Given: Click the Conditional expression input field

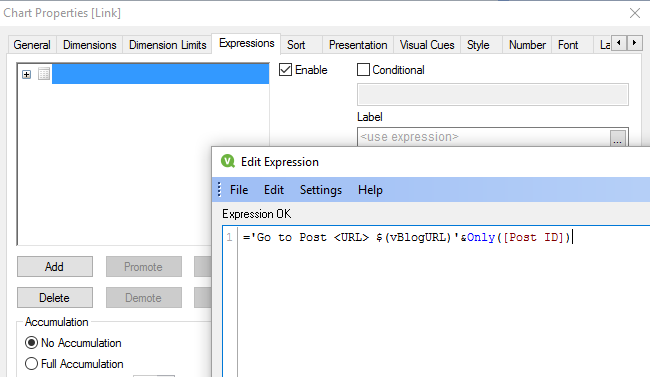Looking at the screenshot, I should coord(492,95).
